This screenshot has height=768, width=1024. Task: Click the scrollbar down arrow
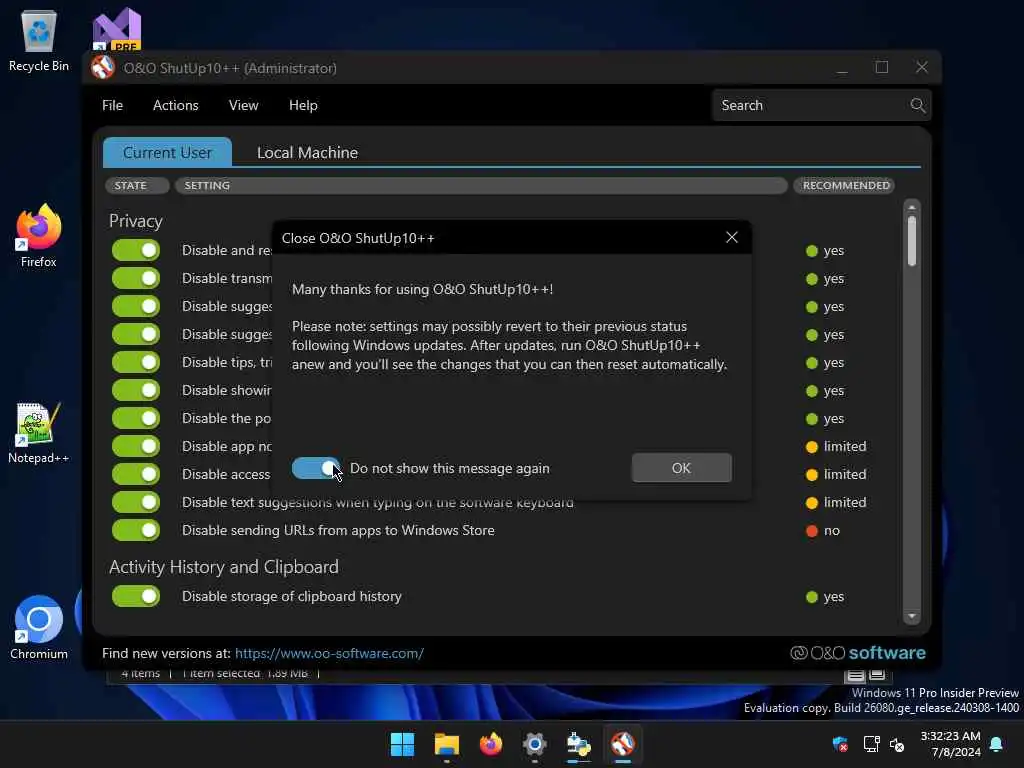(911, 616)
